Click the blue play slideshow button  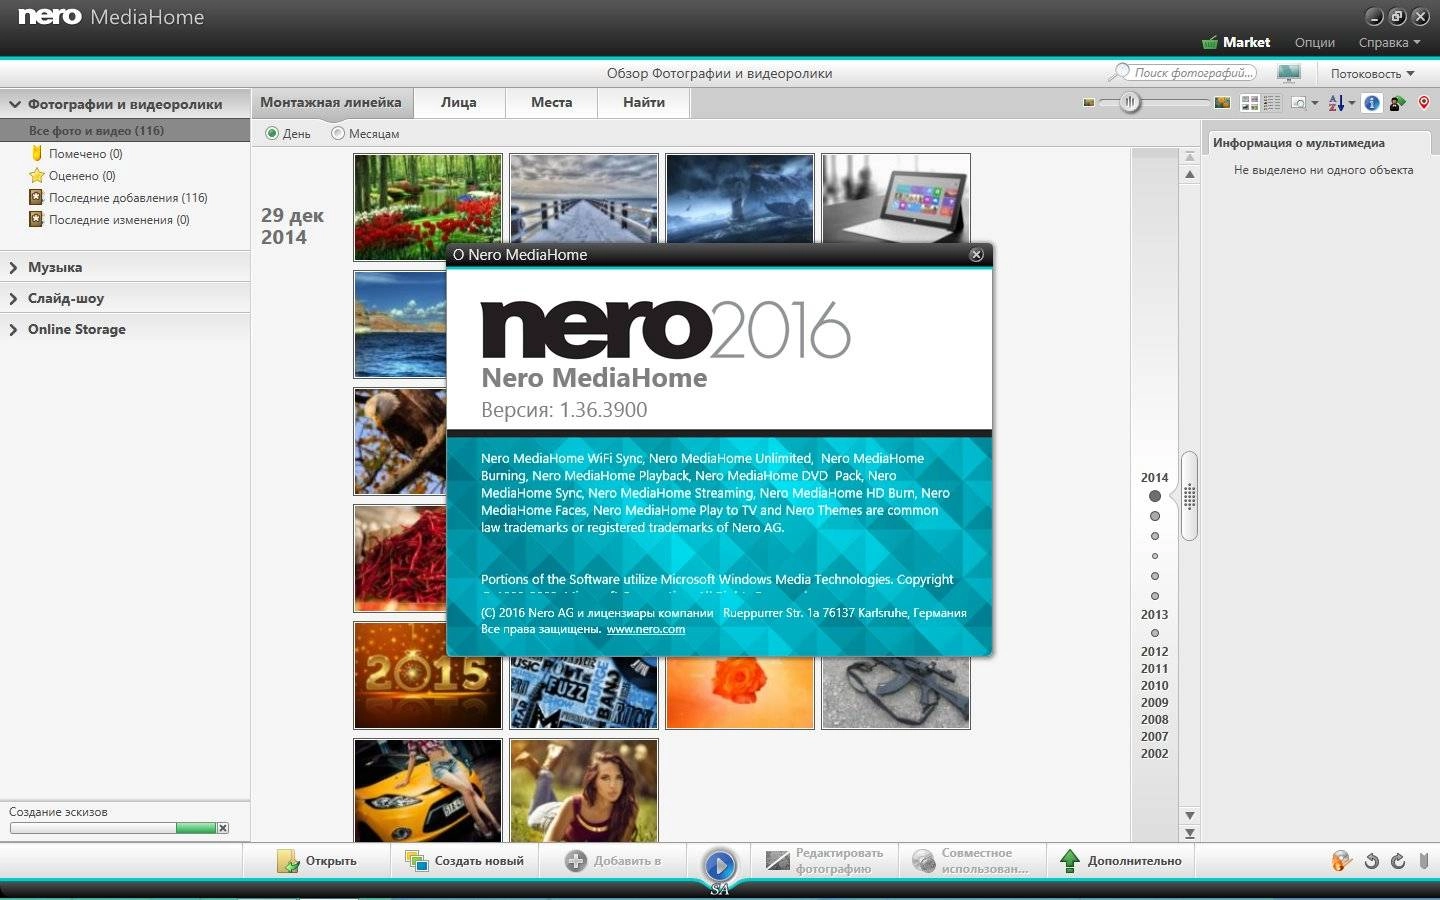720,865
